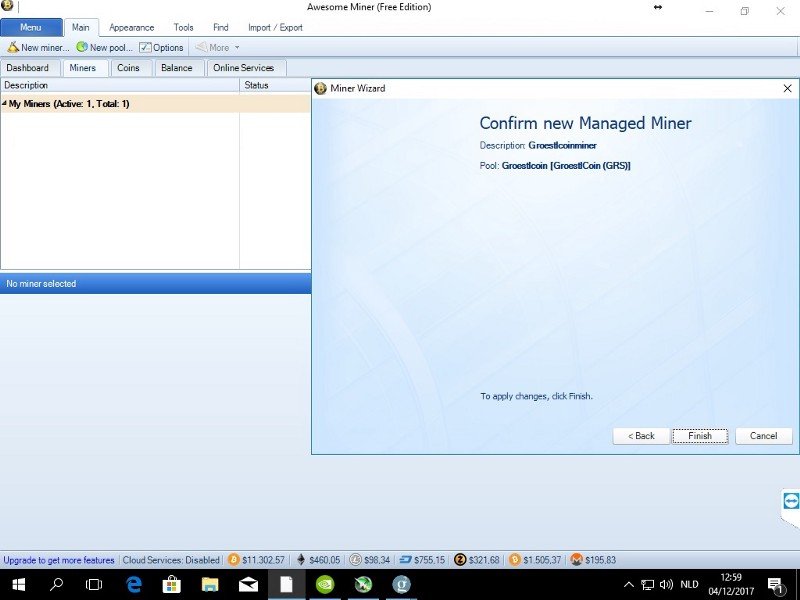
Task: Click the No miner selected header bar
Action: coord(156,284)
